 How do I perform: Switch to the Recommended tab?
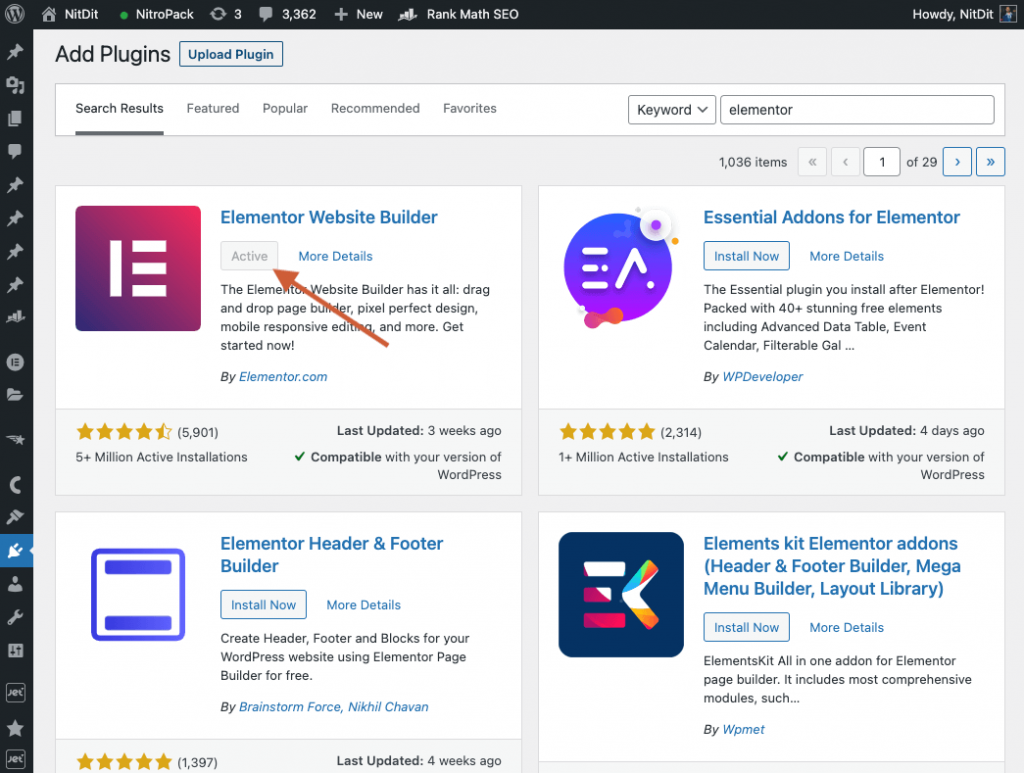coord(376,108)
